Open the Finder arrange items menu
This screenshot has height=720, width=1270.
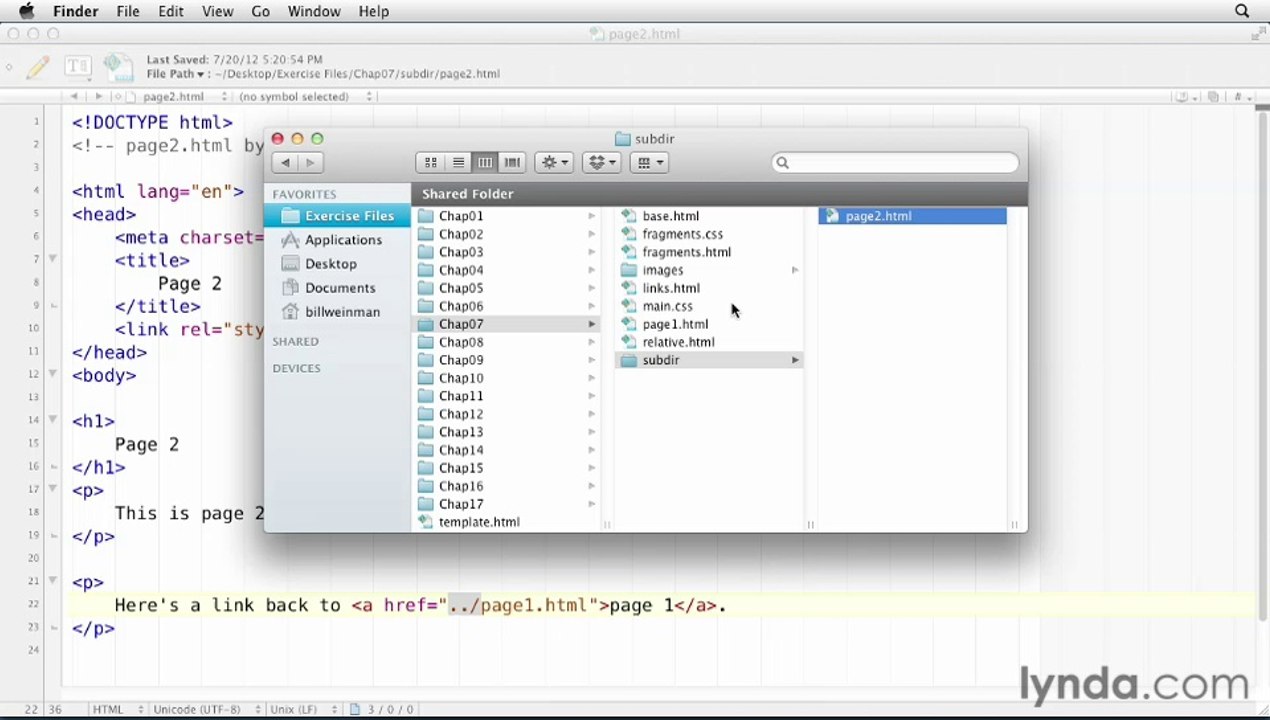pos(649,163)
